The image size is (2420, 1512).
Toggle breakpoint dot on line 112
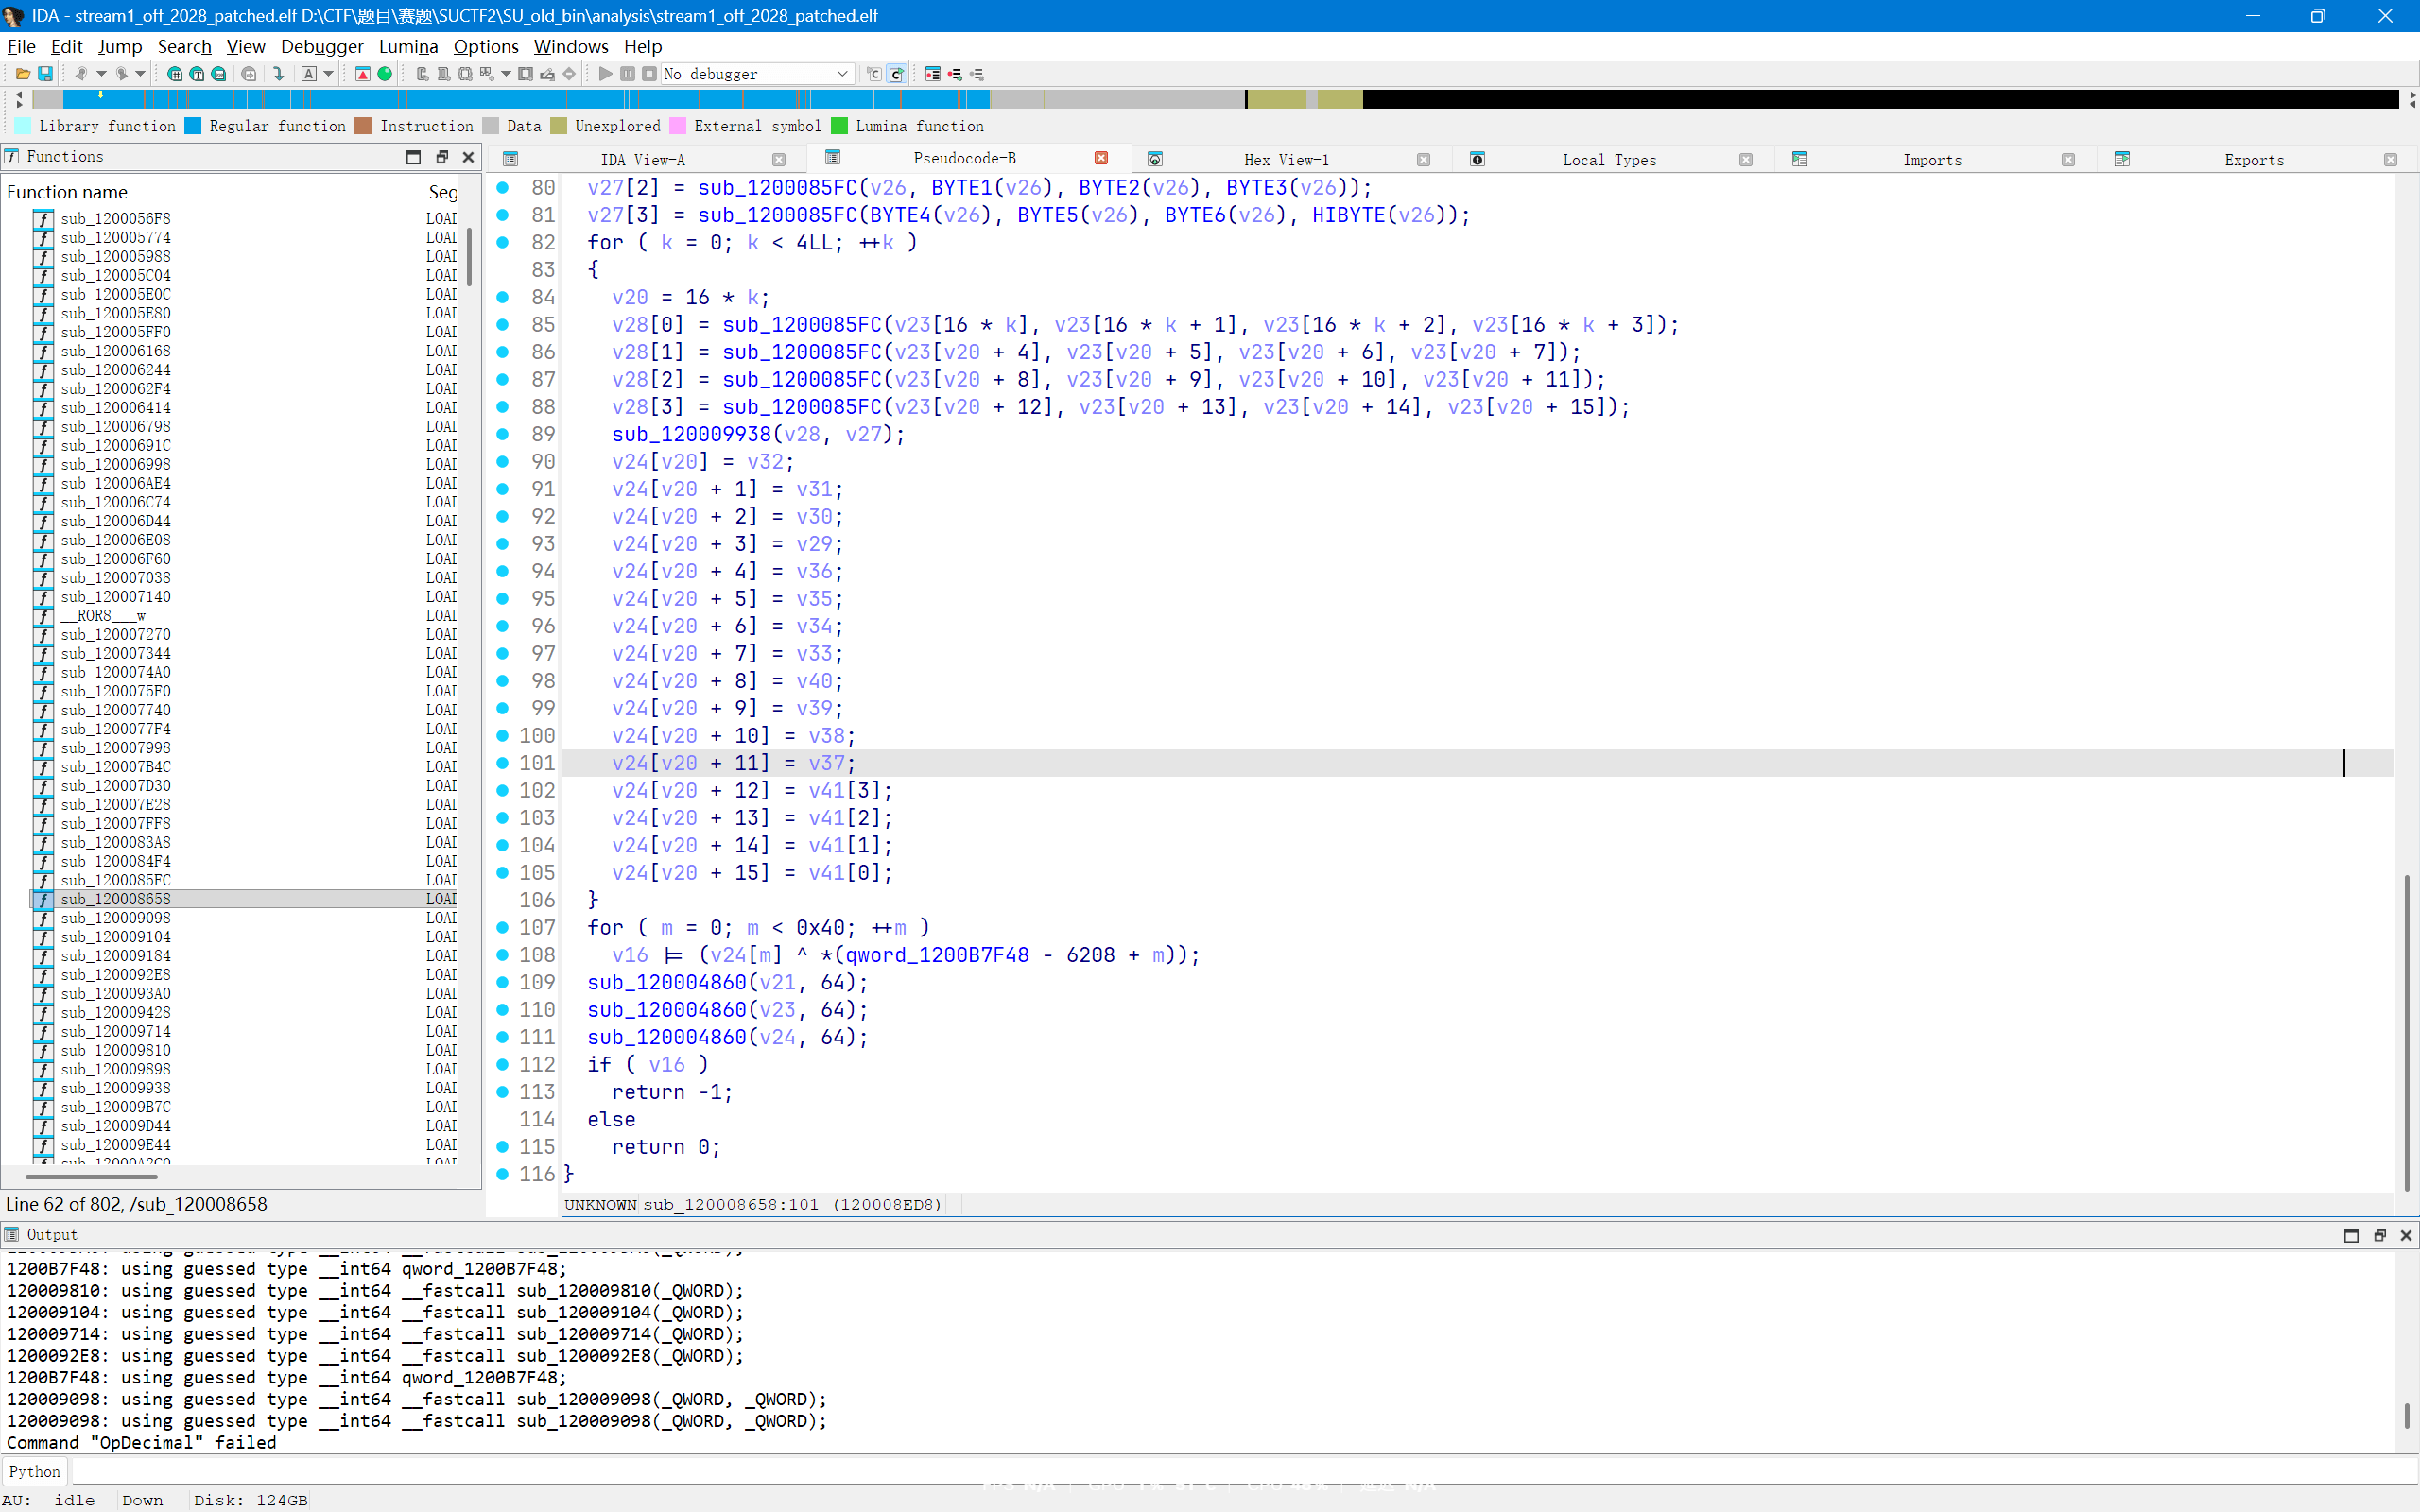pyautogui.click(x=502, y=1064)
